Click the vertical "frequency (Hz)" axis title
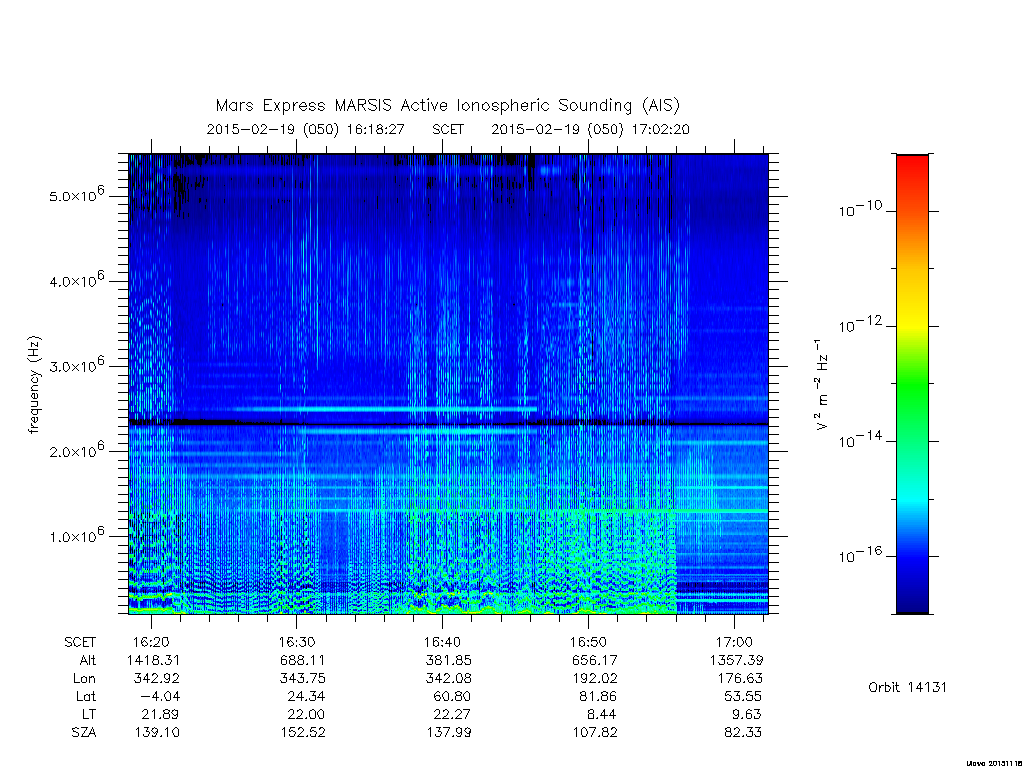This screenshot has height=768, width=1024. (34, 385)
